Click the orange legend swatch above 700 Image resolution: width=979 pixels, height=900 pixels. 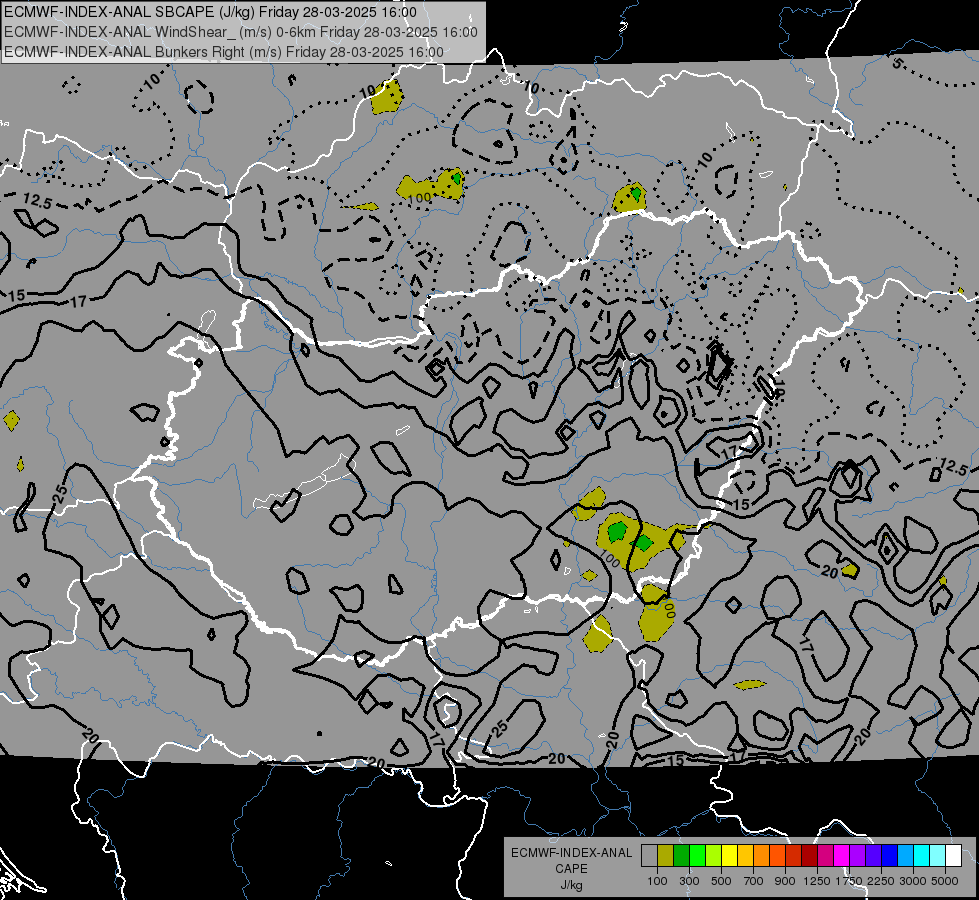pyautogui.click(x=762, y=856)
